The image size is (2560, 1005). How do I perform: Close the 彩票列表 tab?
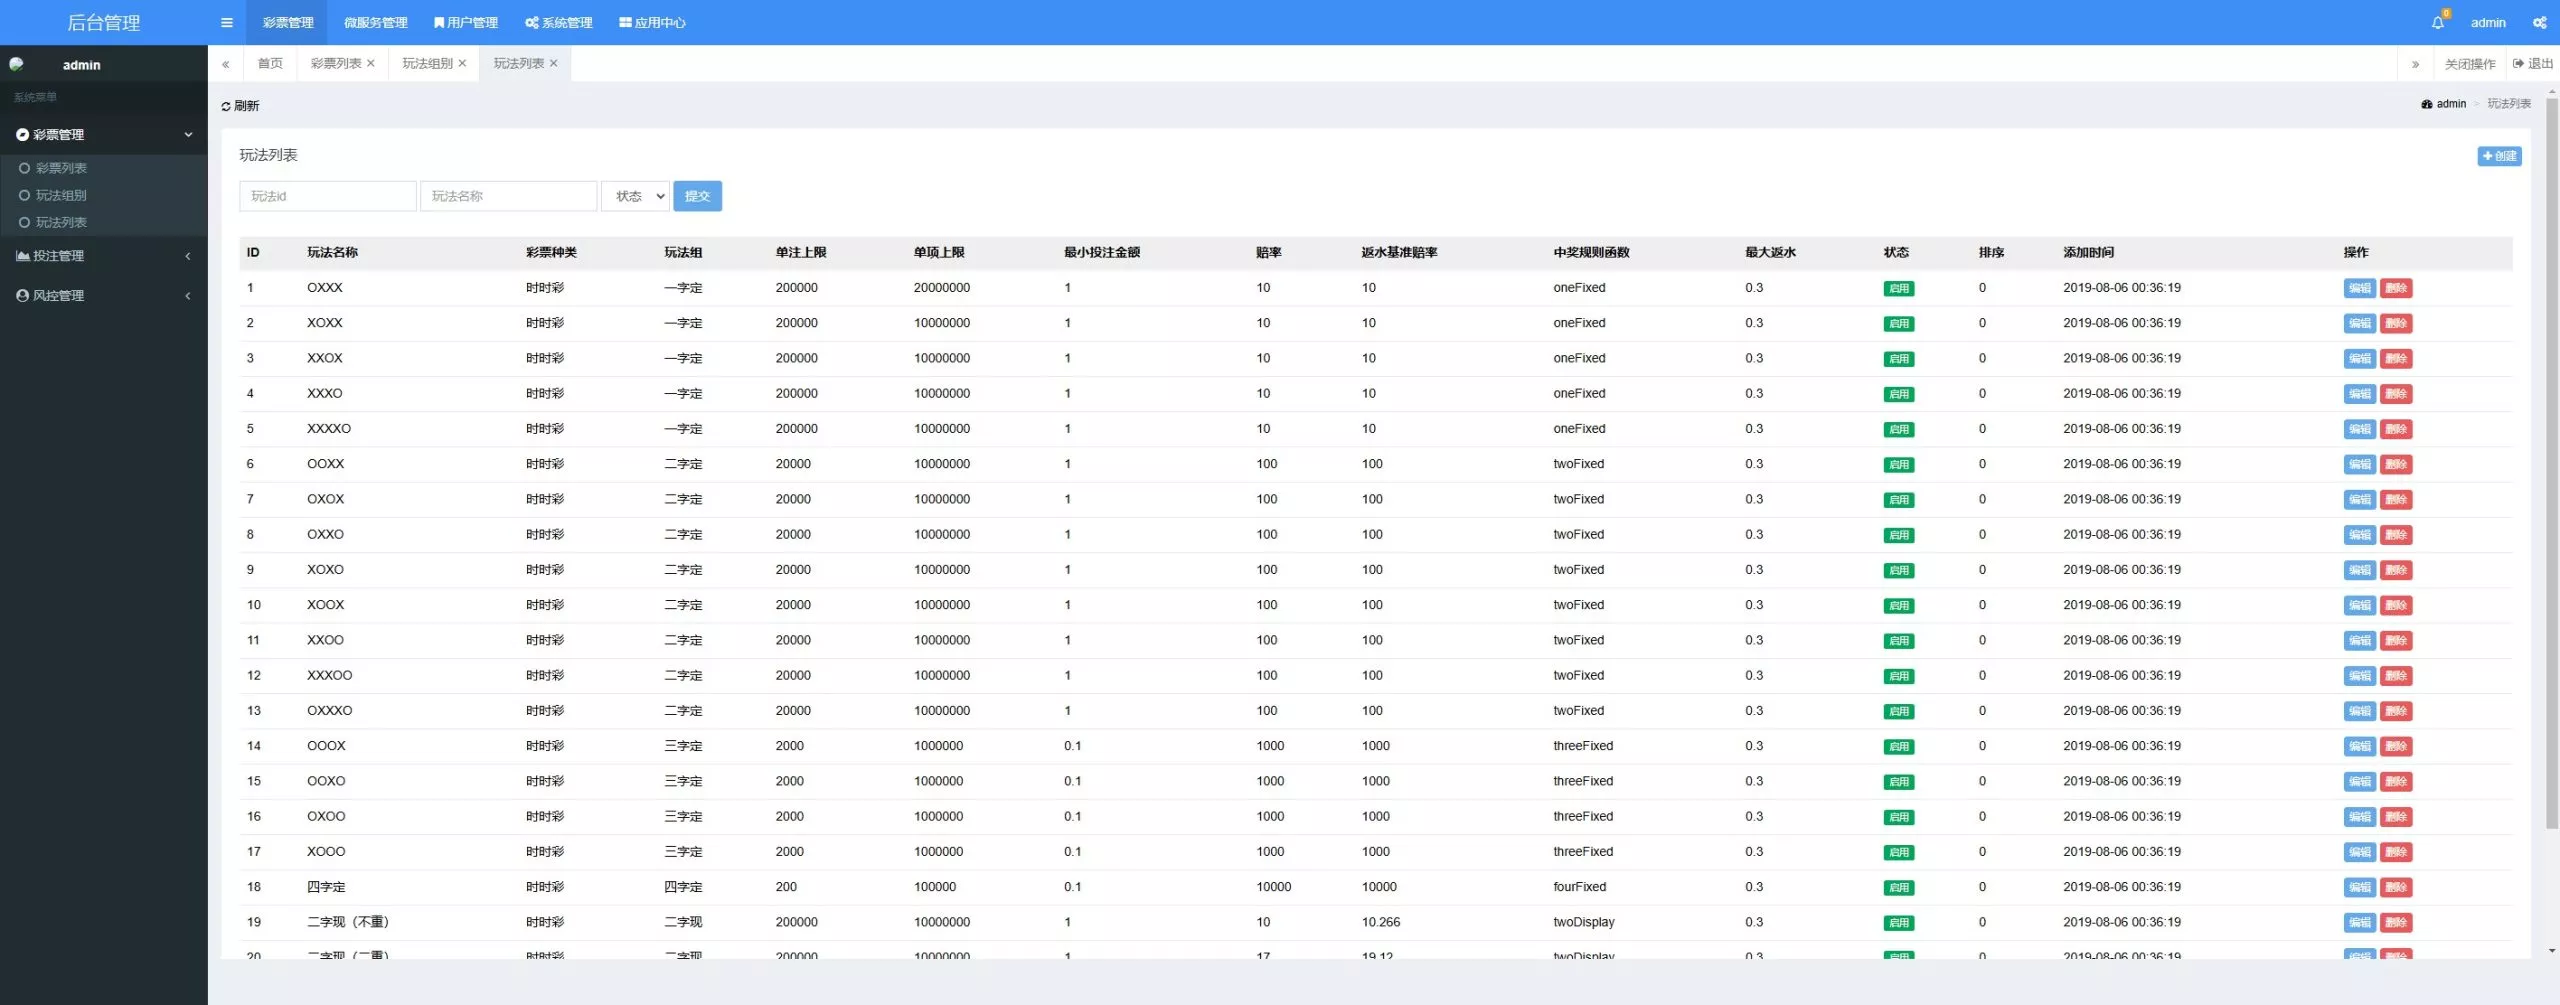coord(371,63)
